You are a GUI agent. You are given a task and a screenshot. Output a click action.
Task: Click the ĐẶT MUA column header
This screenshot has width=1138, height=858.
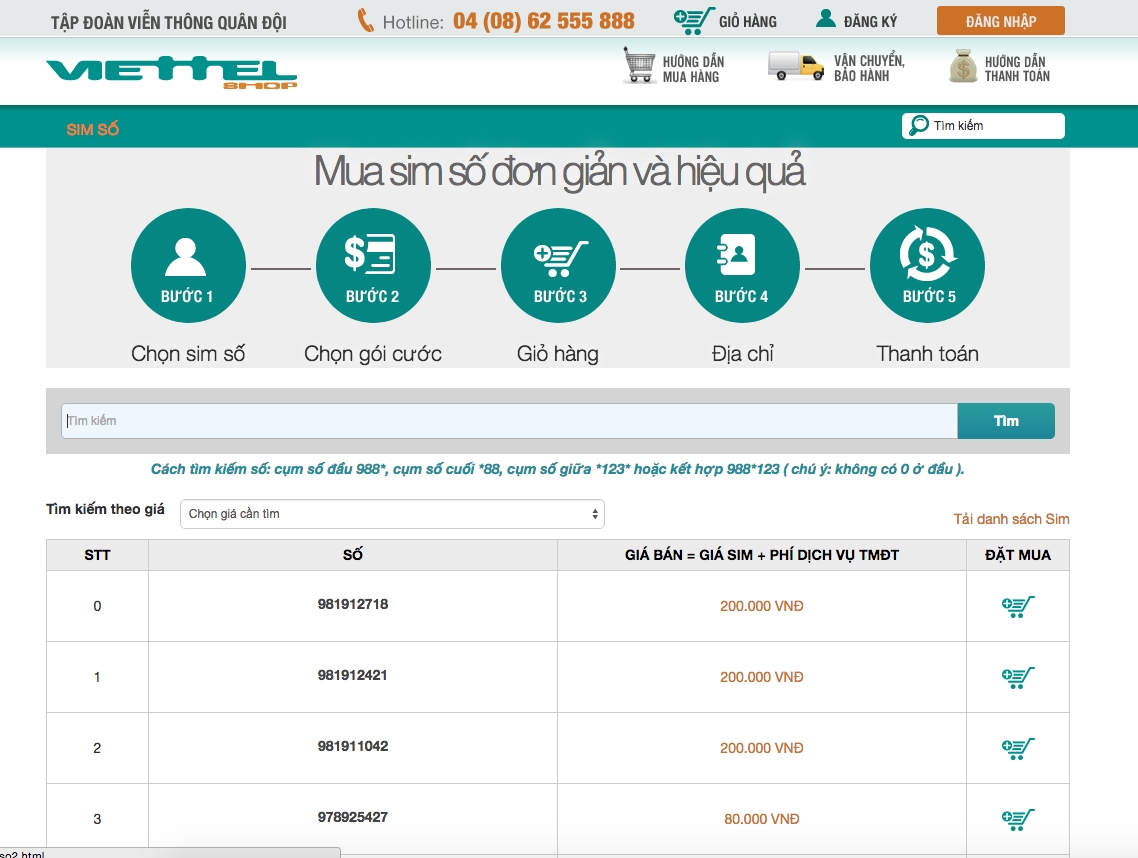(x=1018, y=555)
